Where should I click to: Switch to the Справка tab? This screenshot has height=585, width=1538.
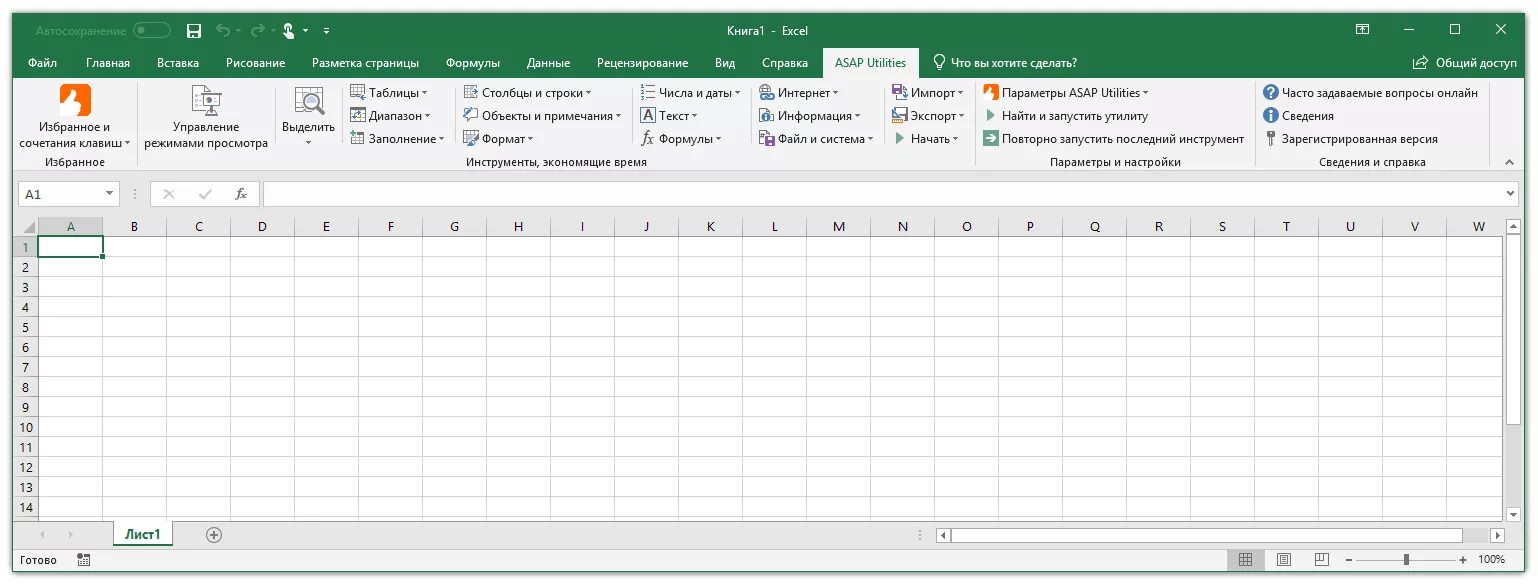tap(785, 63)
